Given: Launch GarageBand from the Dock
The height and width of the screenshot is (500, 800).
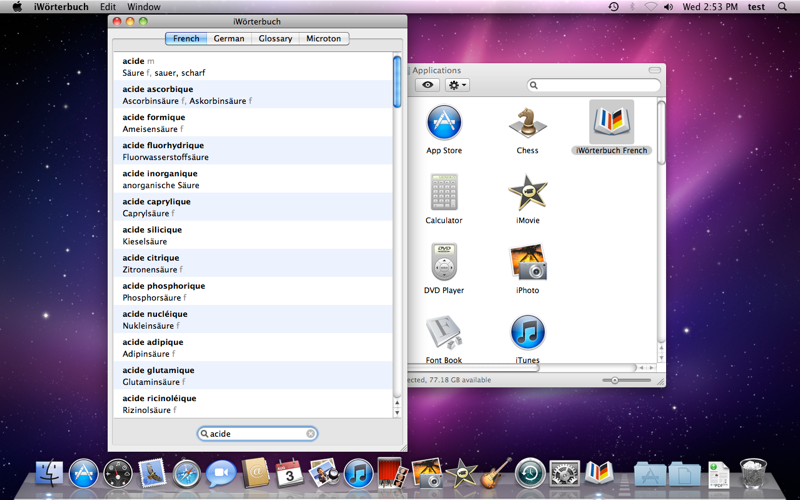Looking at the screenshot, I should [x=495, y=473].
